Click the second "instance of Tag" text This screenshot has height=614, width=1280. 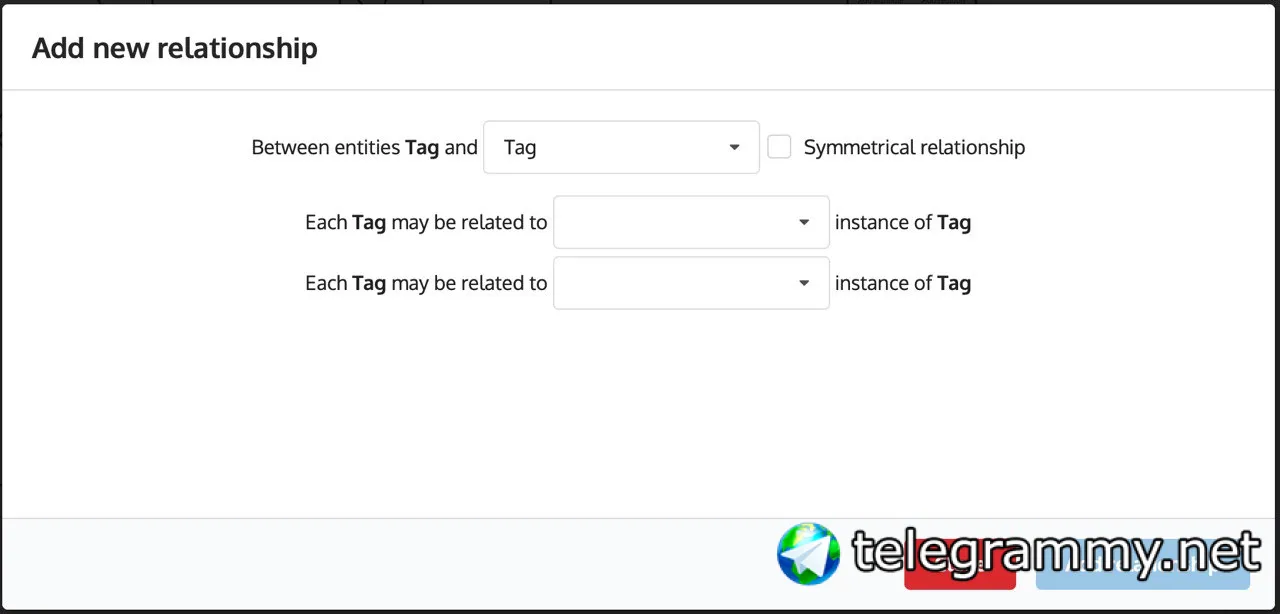coord(902,283)
